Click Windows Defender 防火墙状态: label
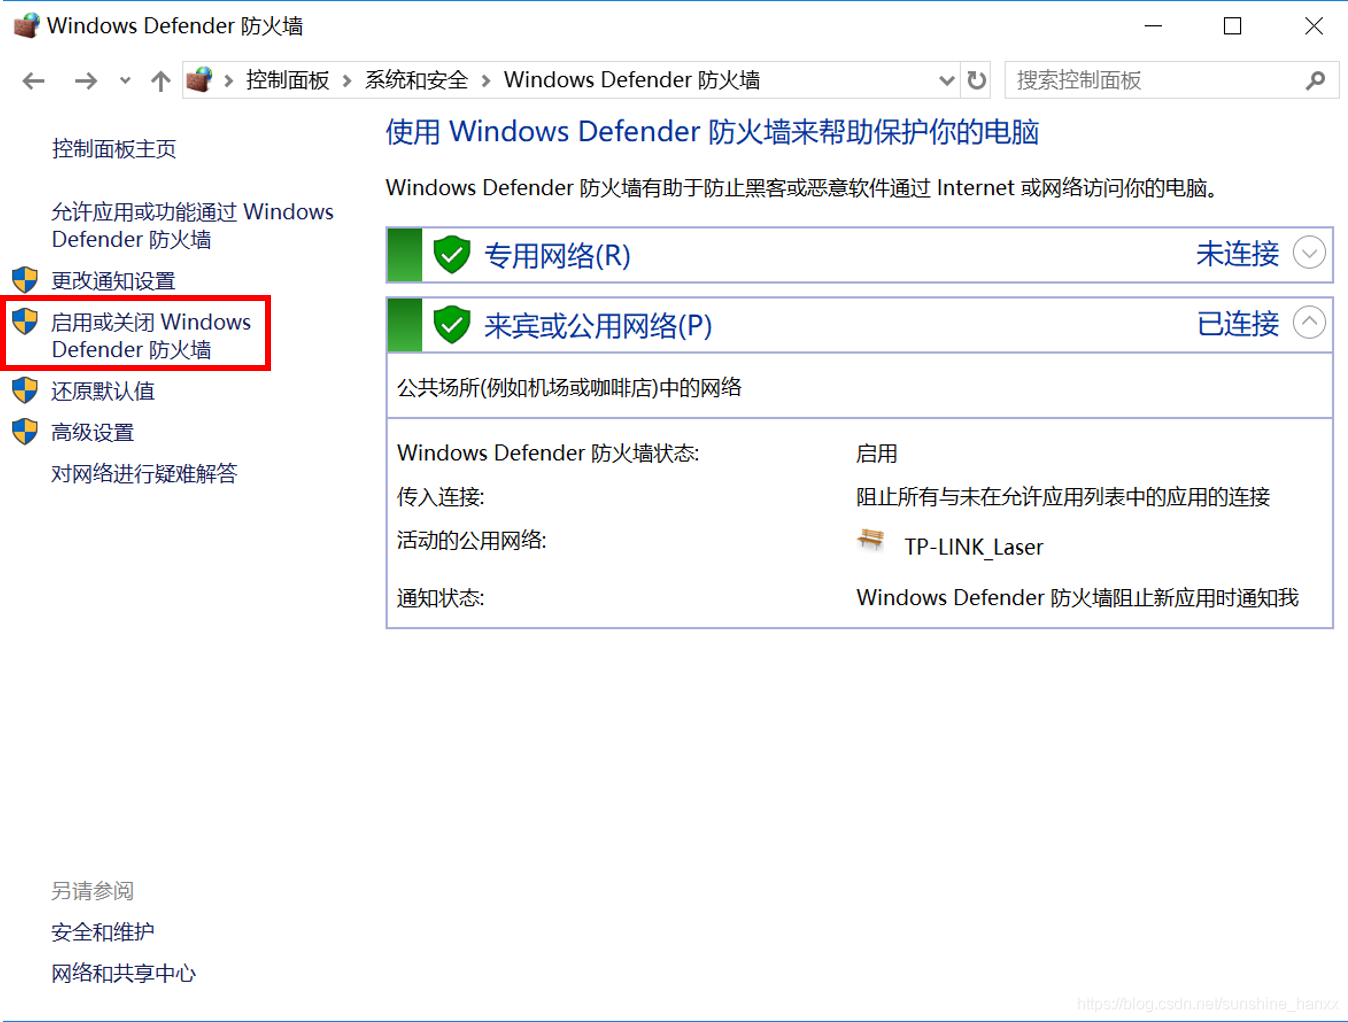1348x1022 pixels. (548, 453)
